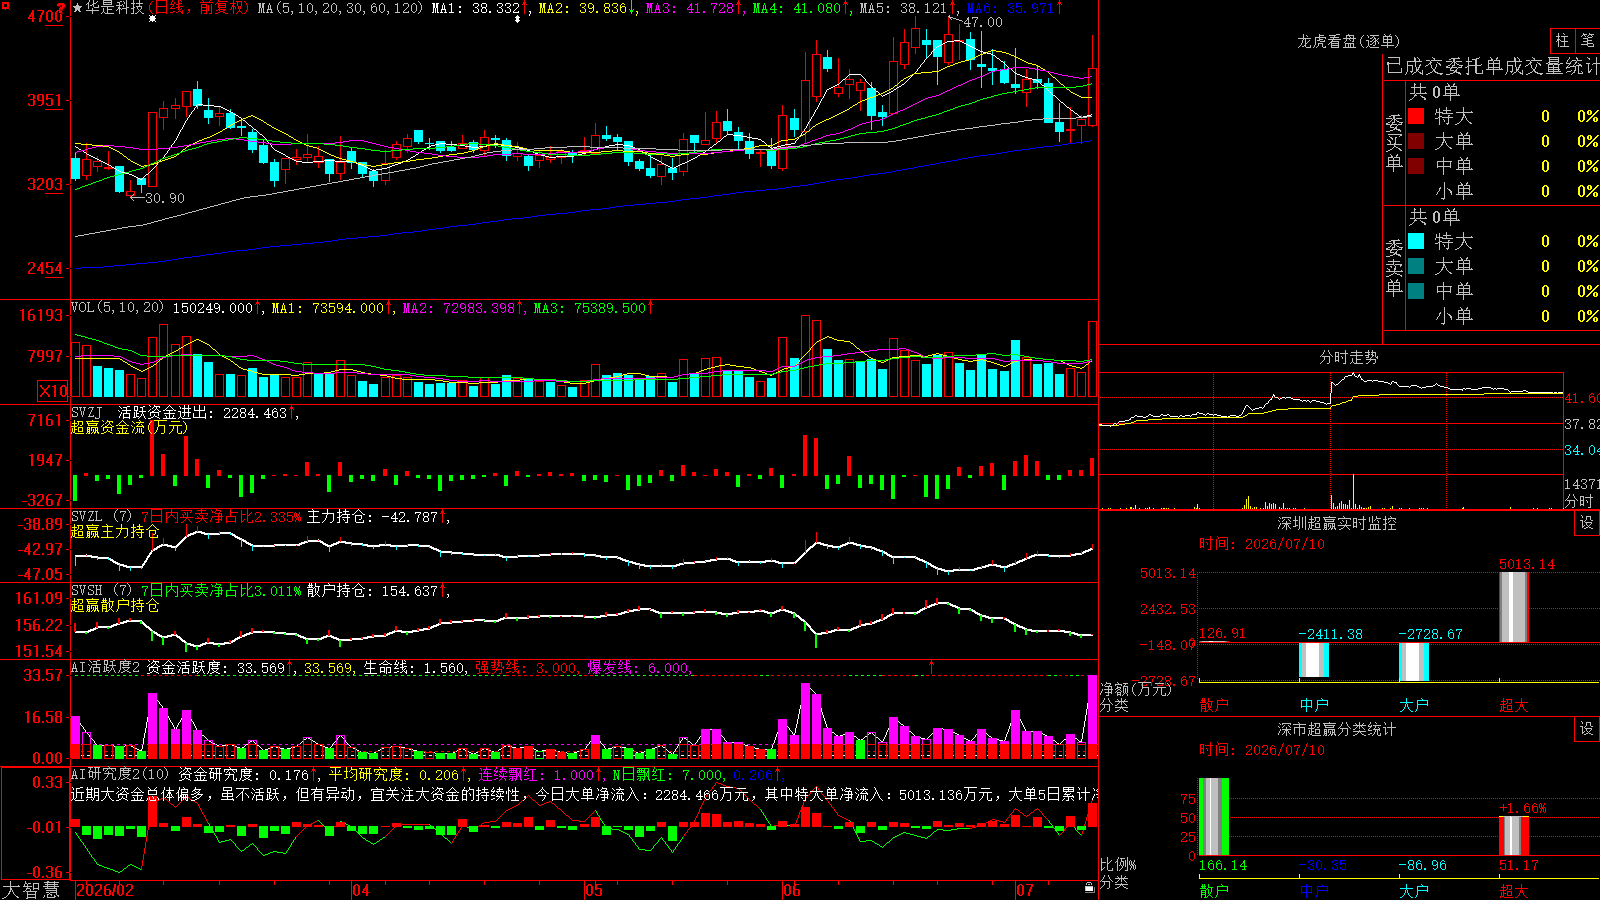
Task: Click the VOL(5,10,20) indicator label
Action: click(118, 308)
